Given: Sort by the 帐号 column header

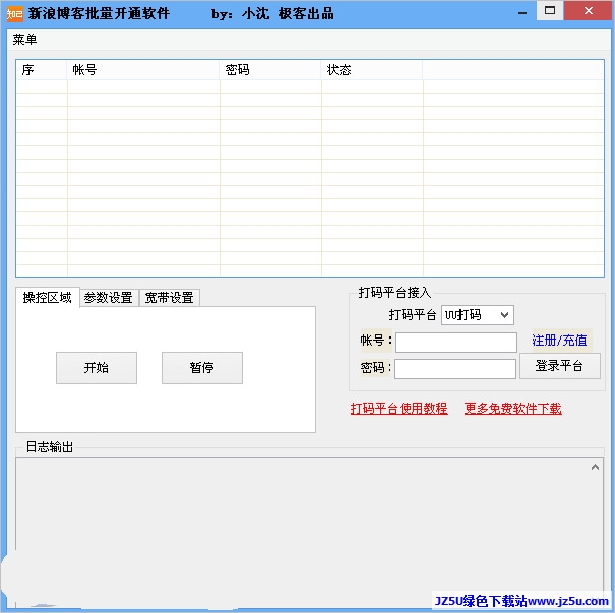Looking at the screenshot, I should pyautogui.click(x=143, y=70).
